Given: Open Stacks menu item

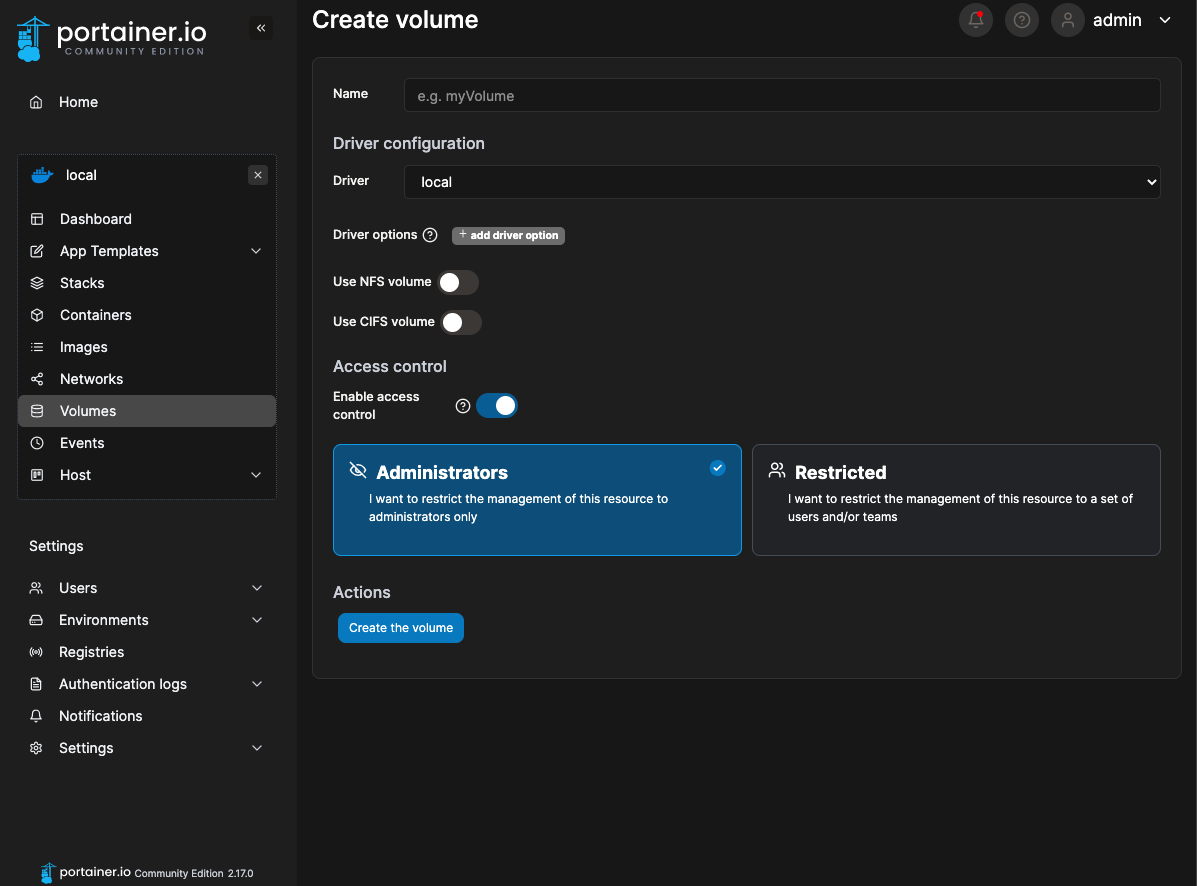Looking at the screenshot, I should [x=82, y=283].
